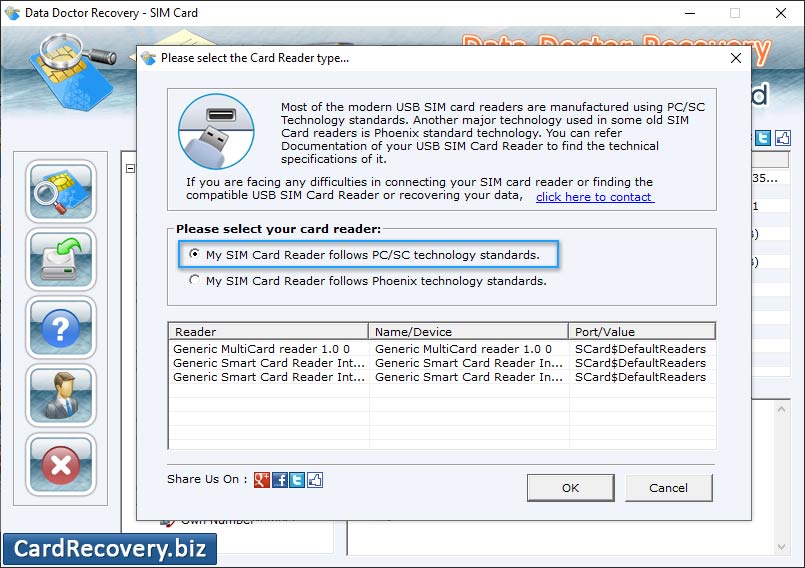
Task: Minimize the Data Doctor Recovery window
Action: pos(690,13)
